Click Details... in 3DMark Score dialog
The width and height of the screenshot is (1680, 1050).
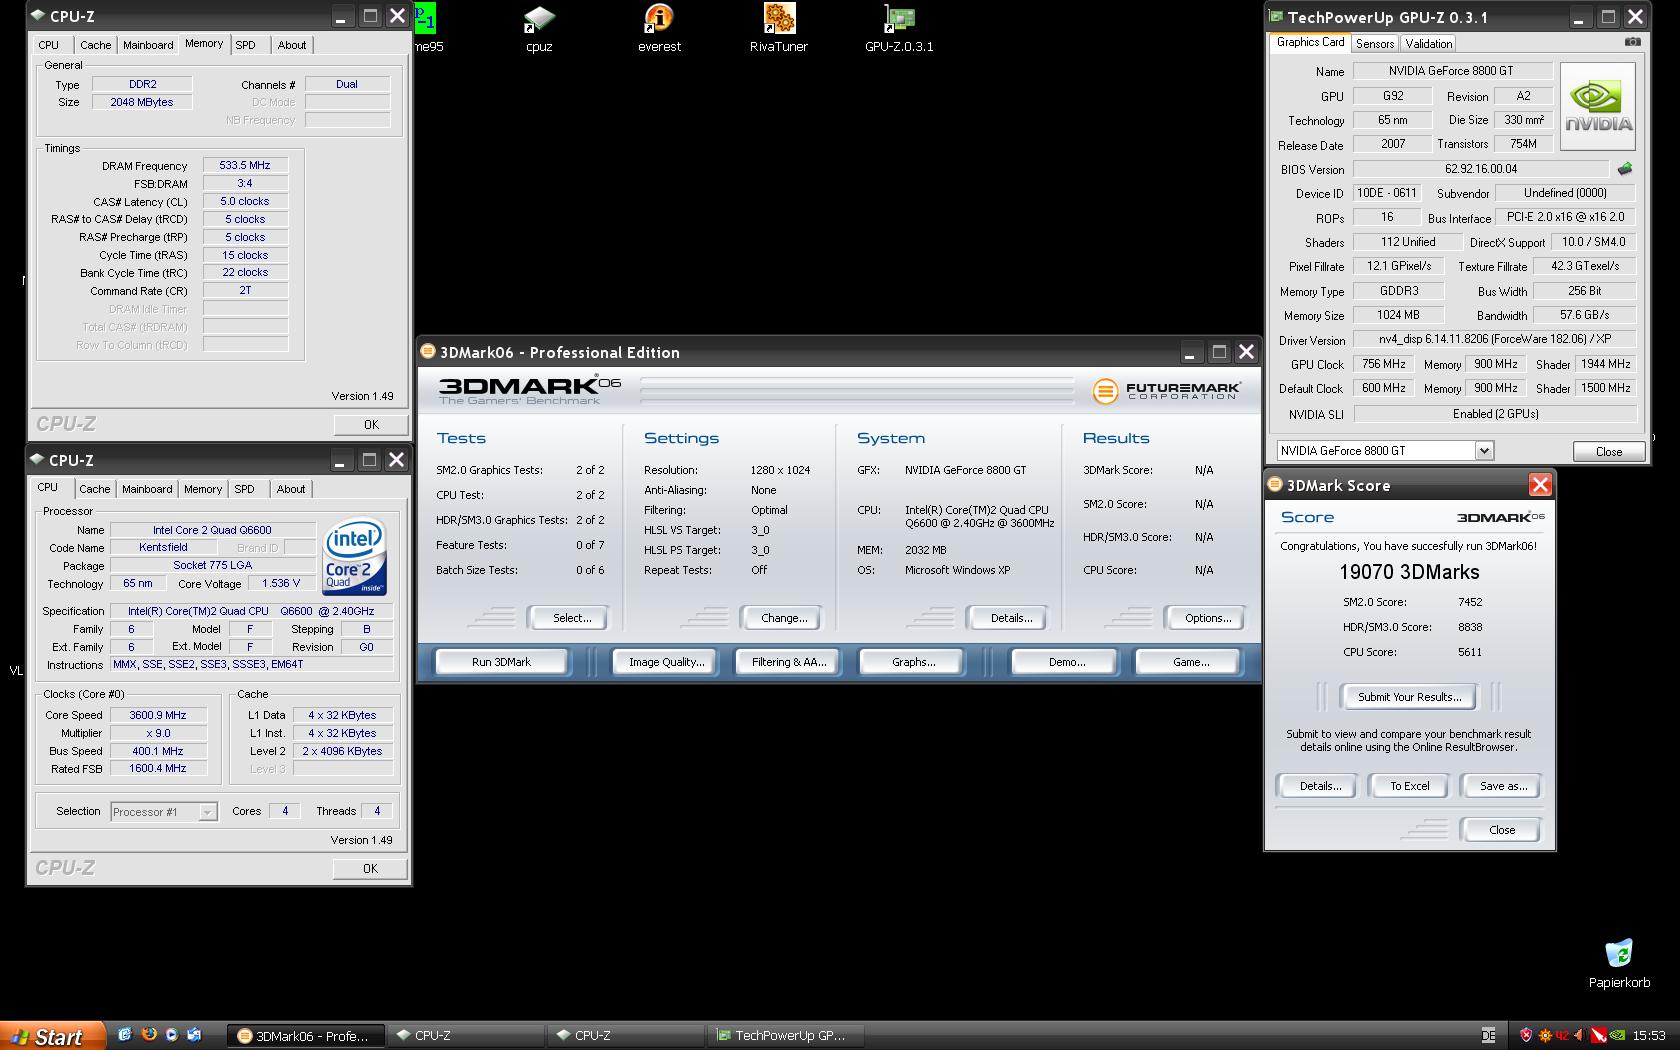[1319, 786]
